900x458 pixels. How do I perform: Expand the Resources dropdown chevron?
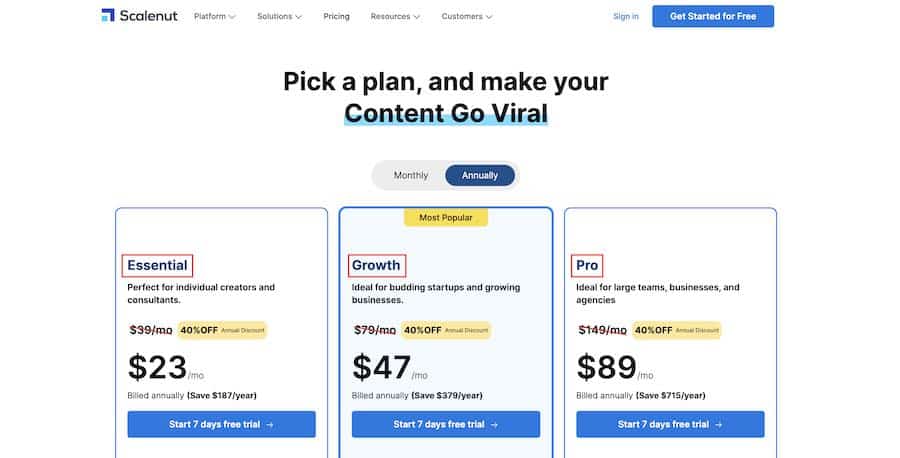coord(416,17)
